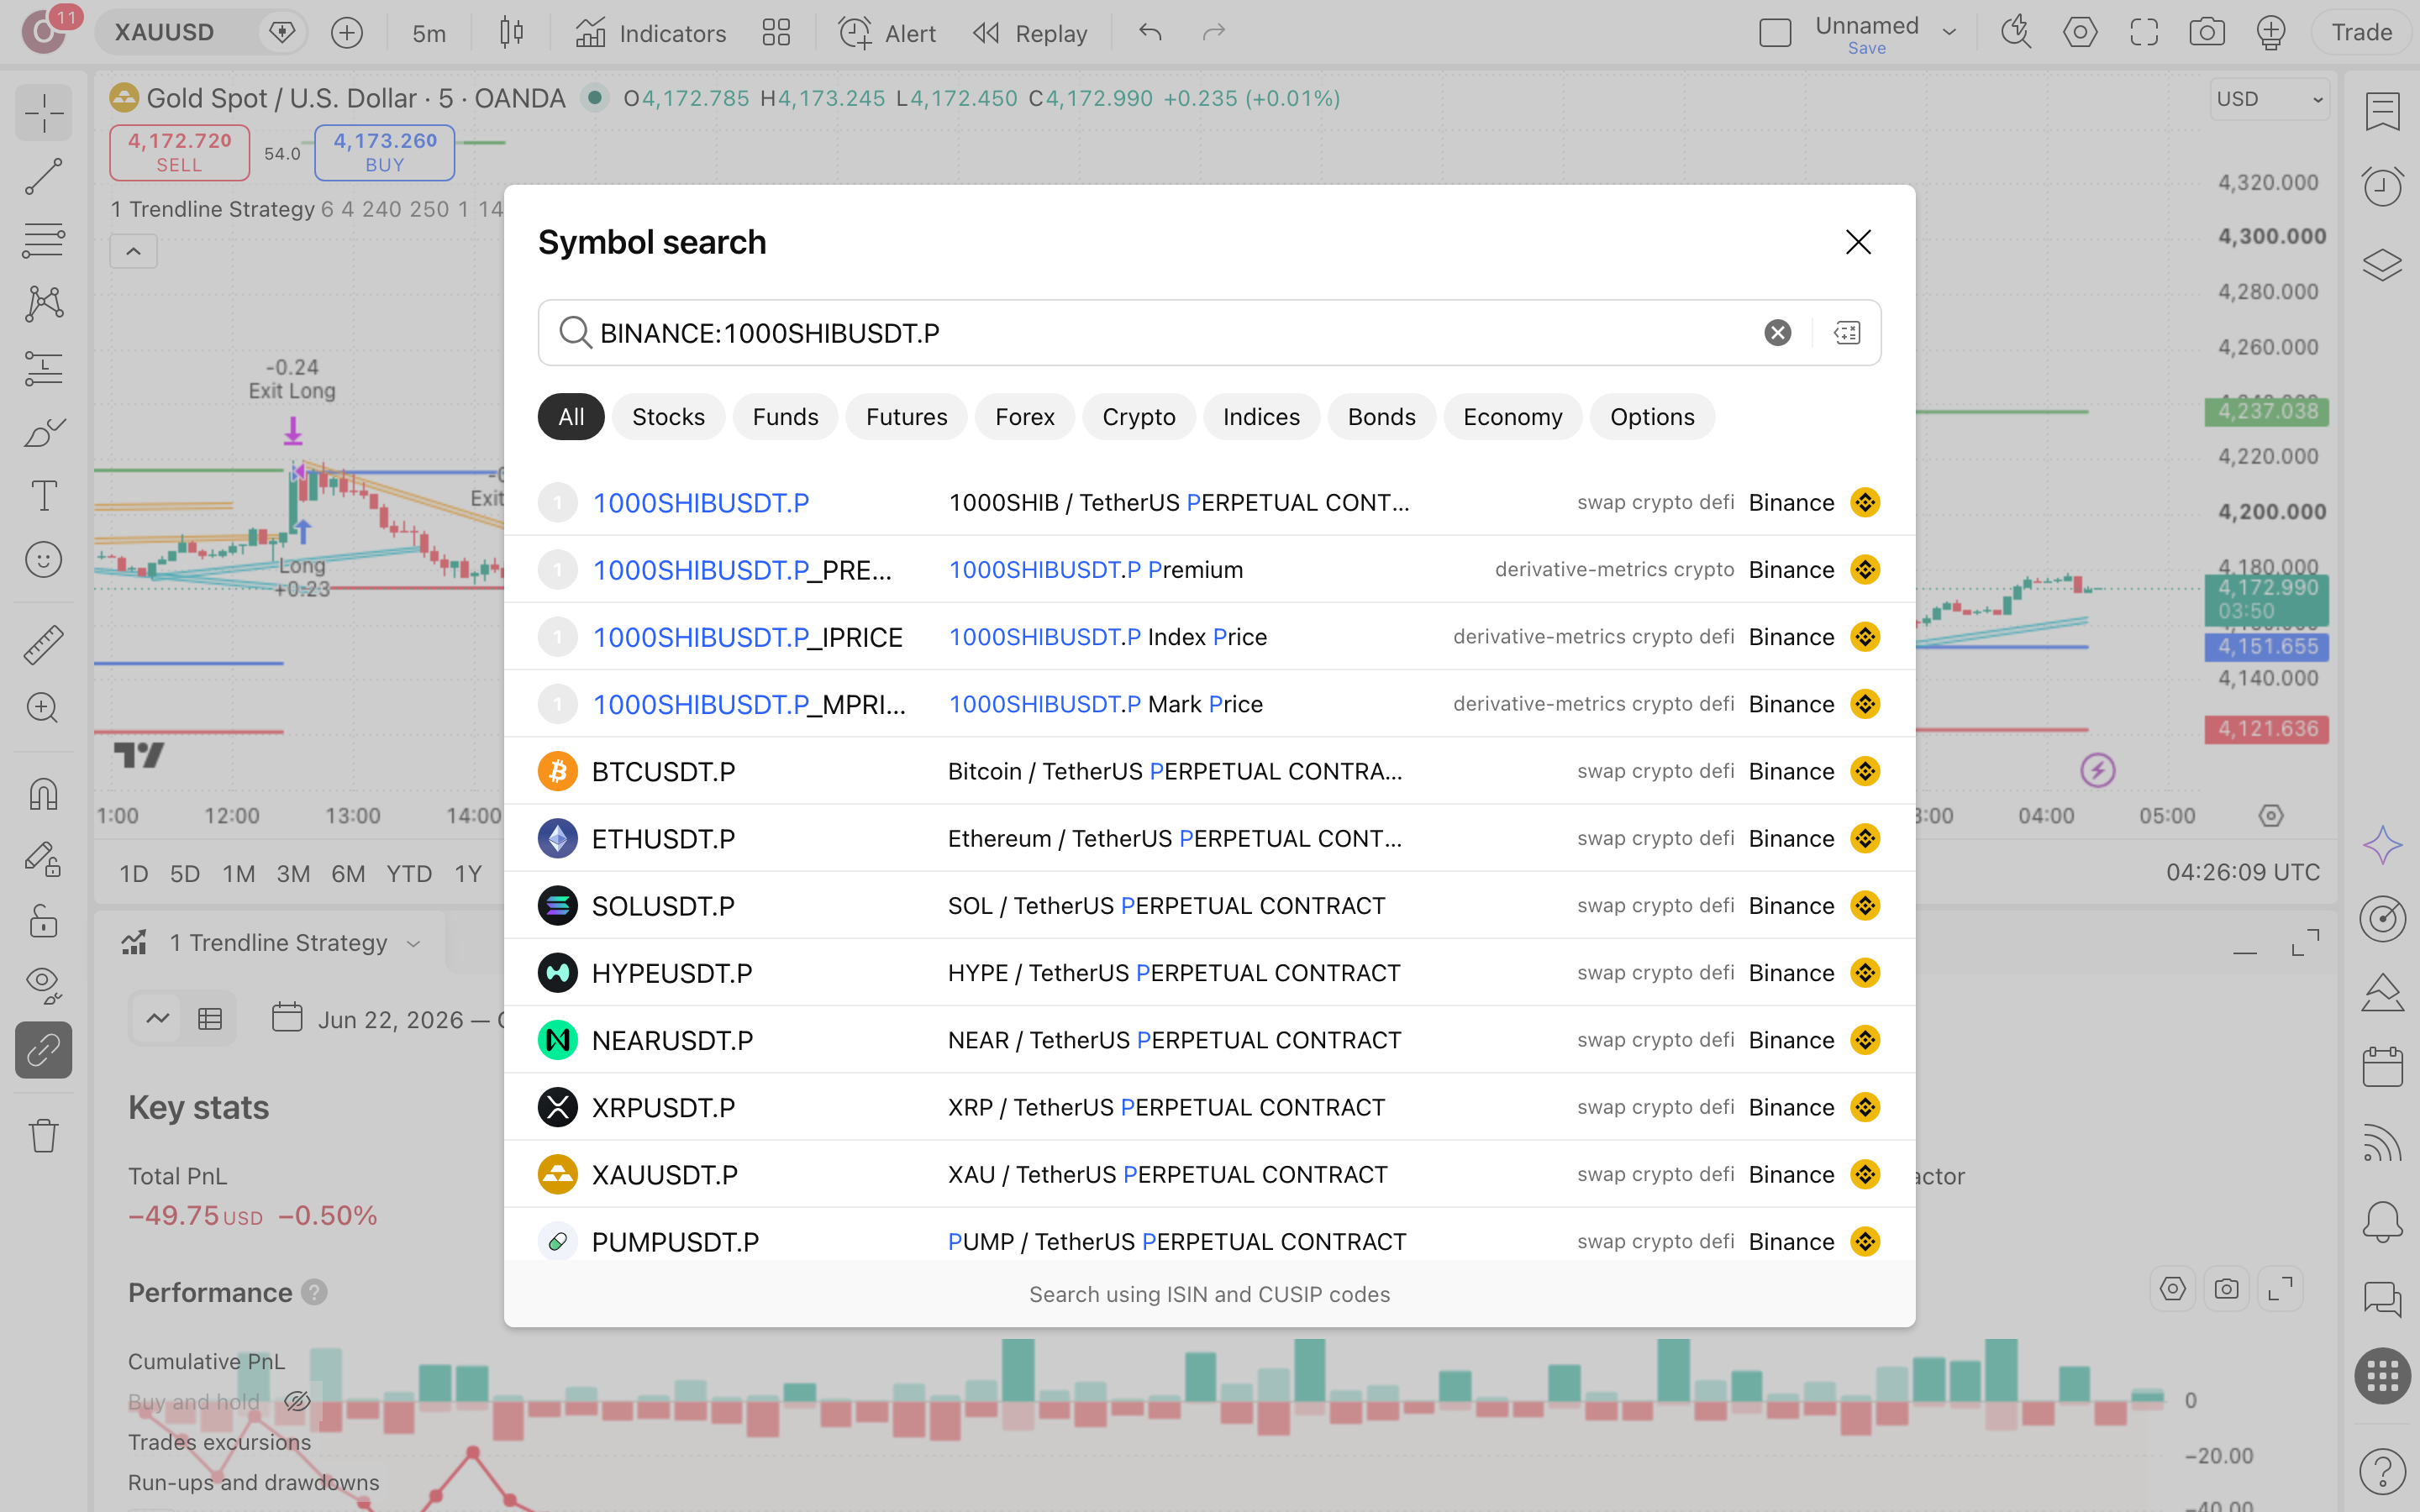Take a chart snapshot with camera icon
The image size is (2420, 1512).
[2206, 33]
